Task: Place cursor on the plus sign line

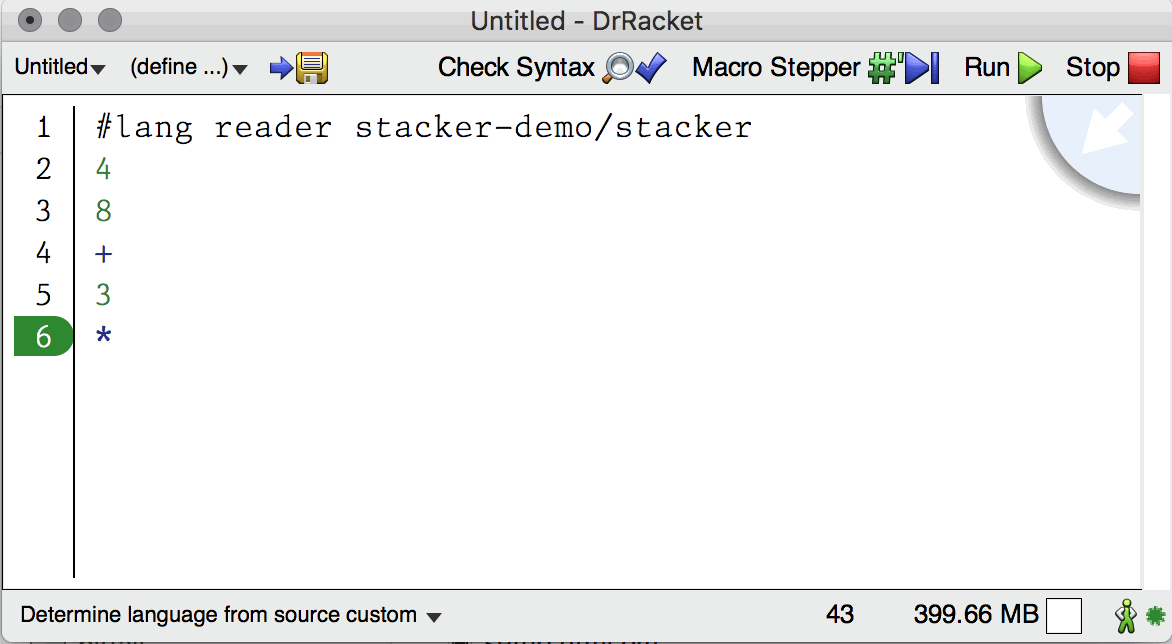Action: pos(104,254)
